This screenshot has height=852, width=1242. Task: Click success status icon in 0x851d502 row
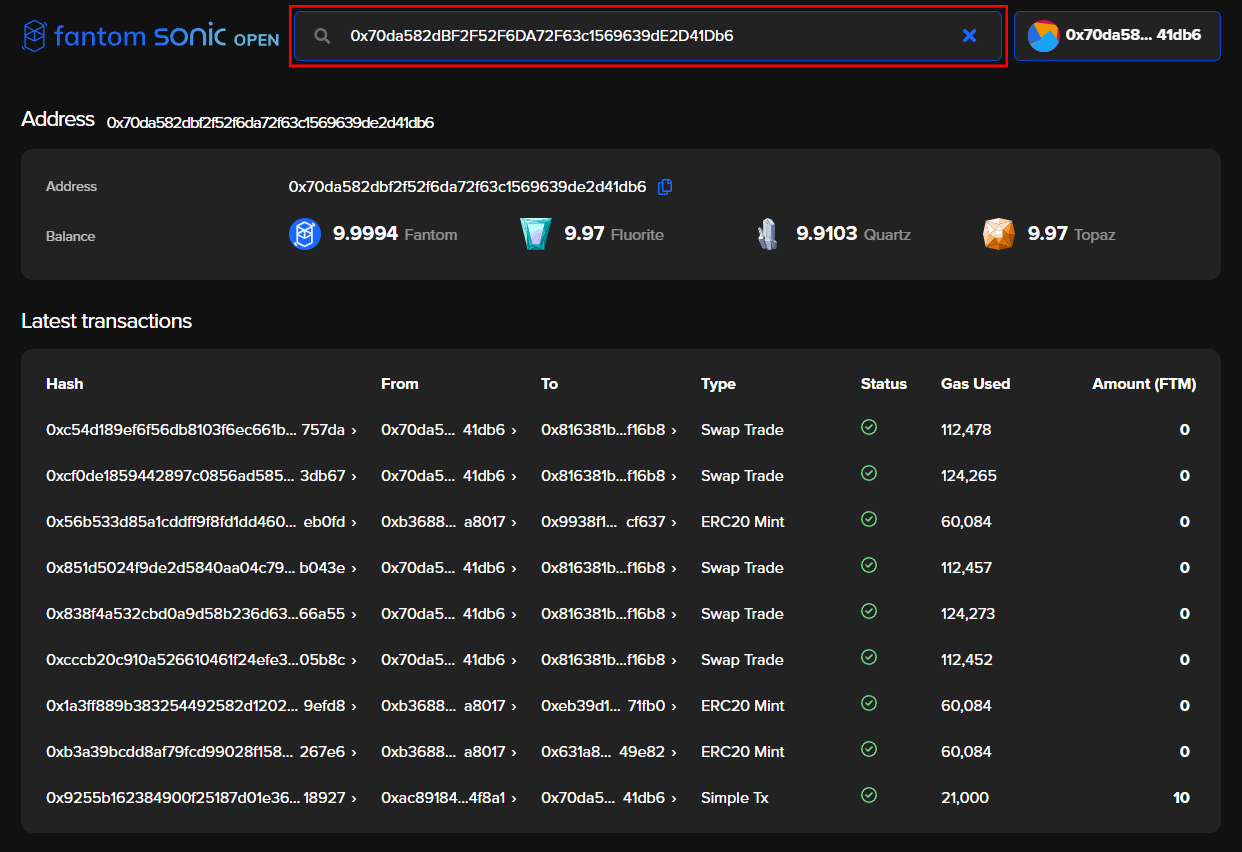[869, 565]
